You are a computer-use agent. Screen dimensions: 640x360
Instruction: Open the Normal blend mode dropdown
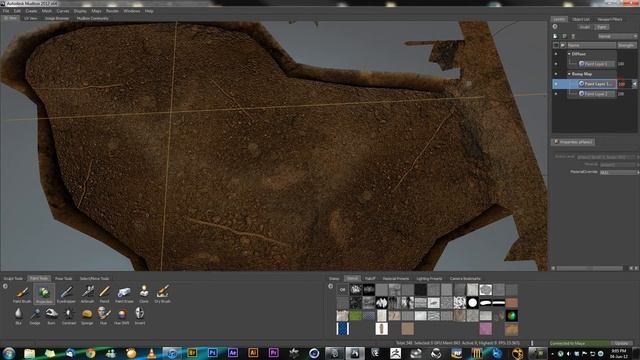pyautogui.click(x=617, y=36)
